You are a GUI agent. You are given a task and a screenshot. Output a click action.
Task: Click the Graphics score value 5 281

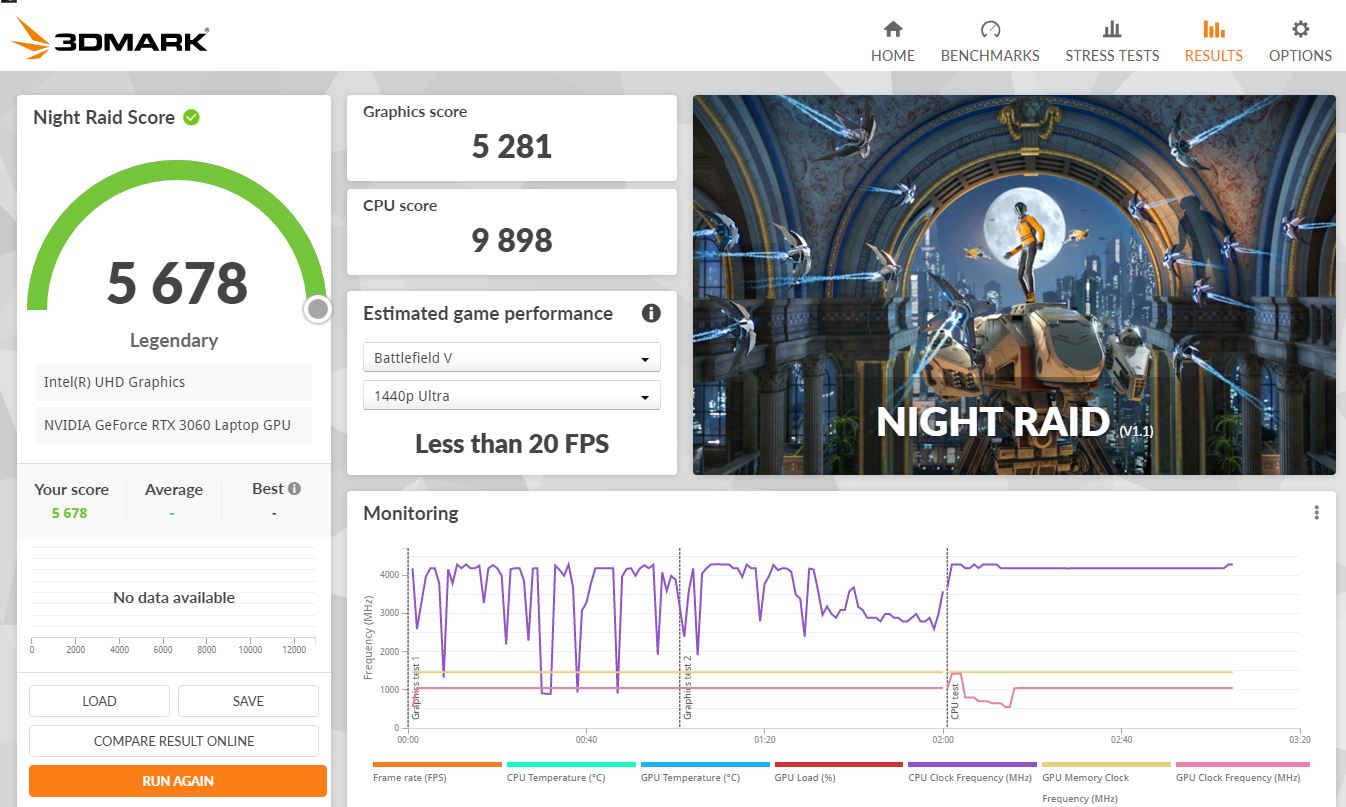512,147
